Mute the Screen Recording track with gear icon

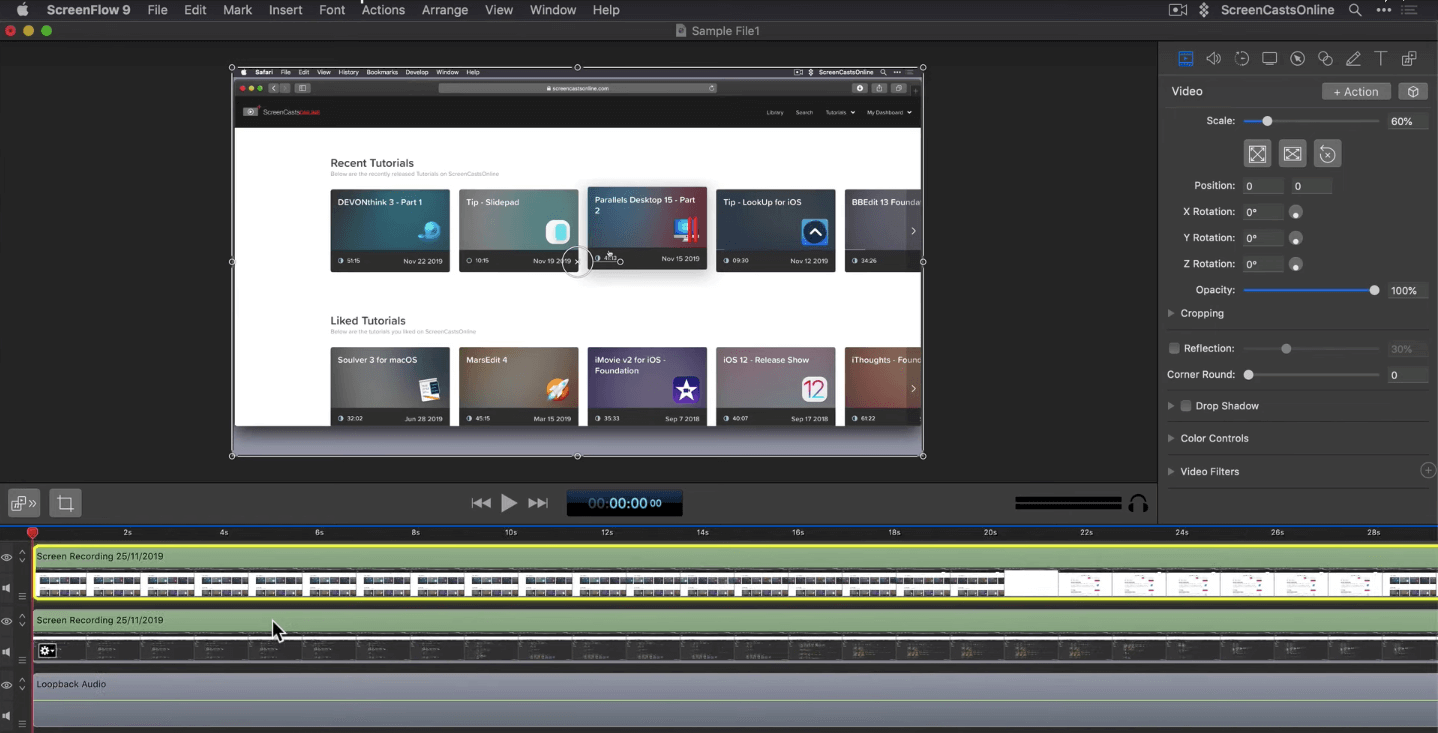pyautogui.click(x=6, y=652)
